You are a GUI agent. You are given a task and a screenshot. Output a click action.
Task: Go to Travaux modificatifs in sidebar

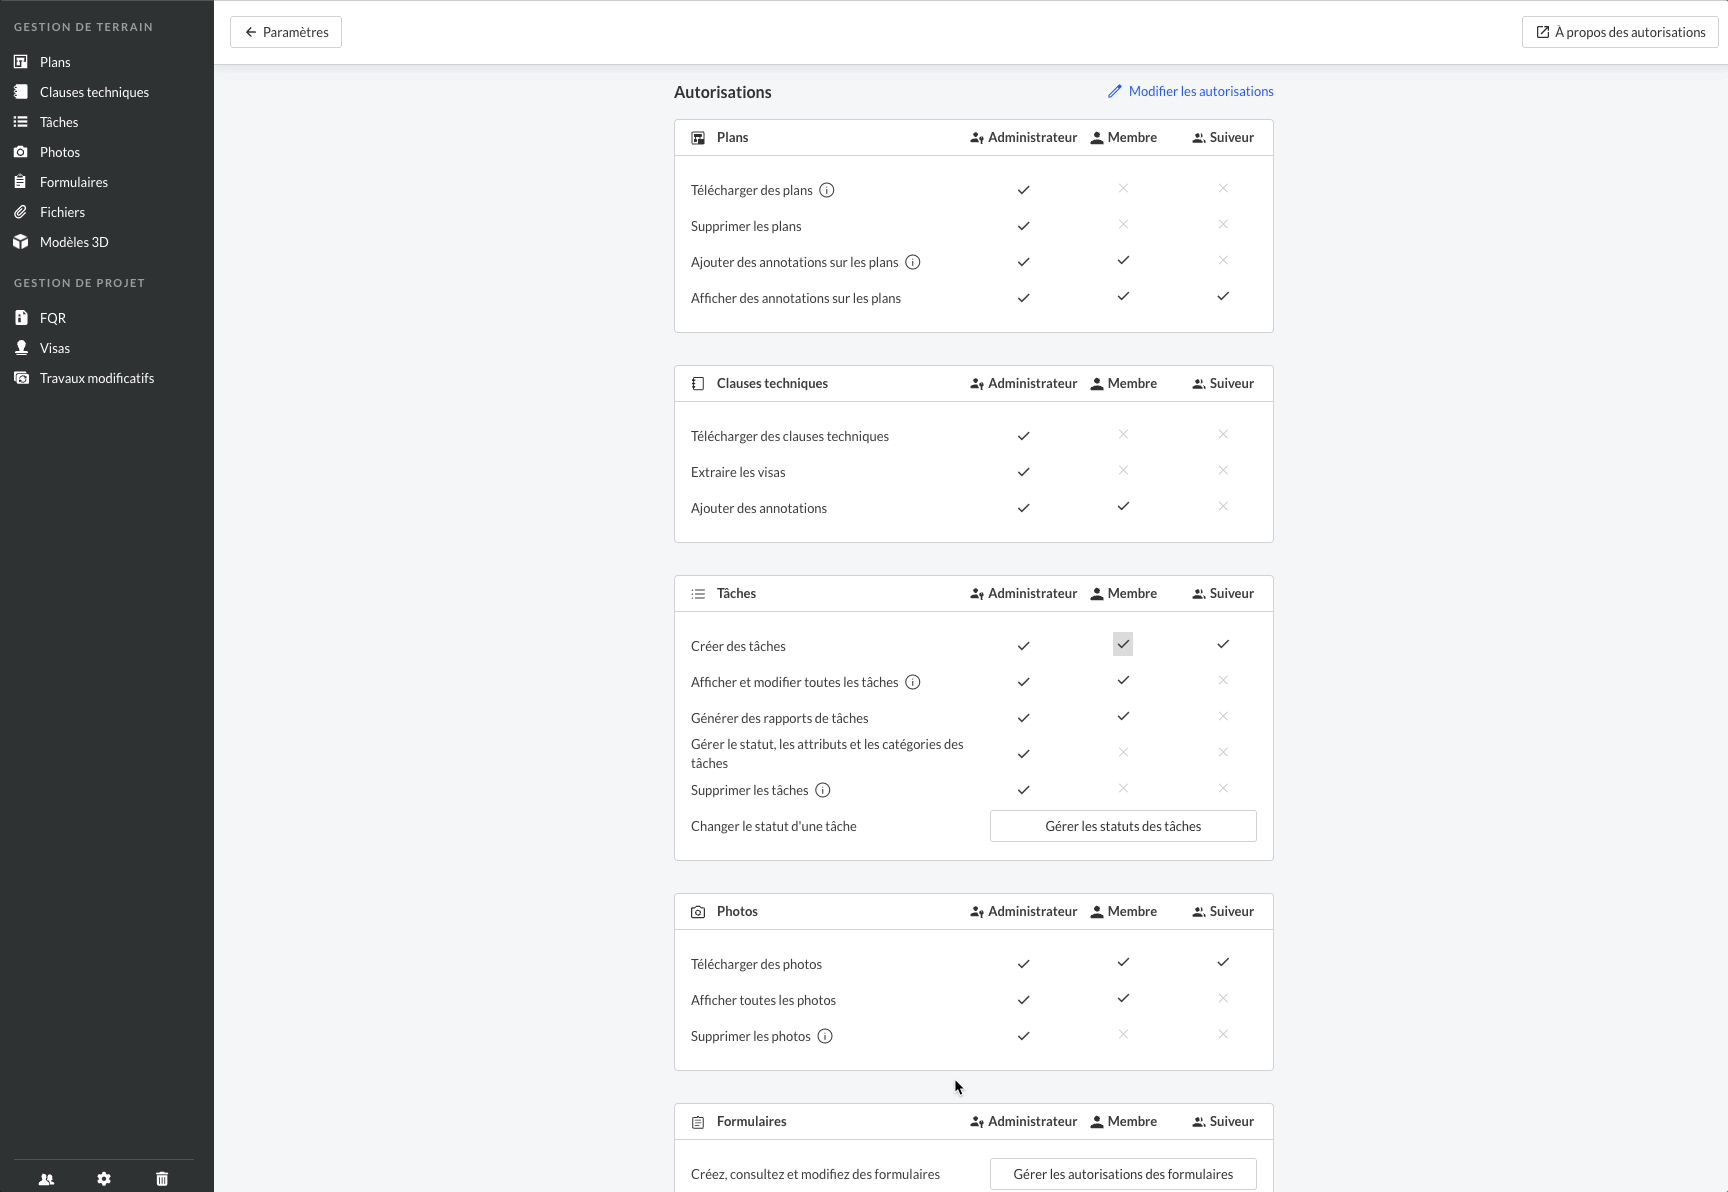coord(97,378)
